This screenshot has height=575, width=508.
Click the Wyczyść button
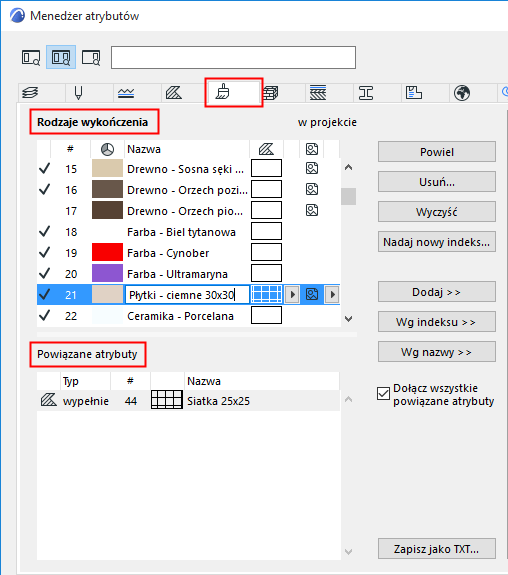[x=437, y=212]
